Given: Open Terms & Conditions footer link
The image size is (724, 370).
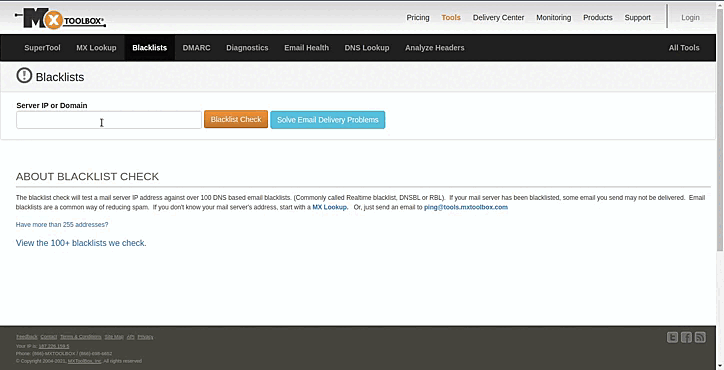Looking at the screenshot, I should [x=81, y=337].
